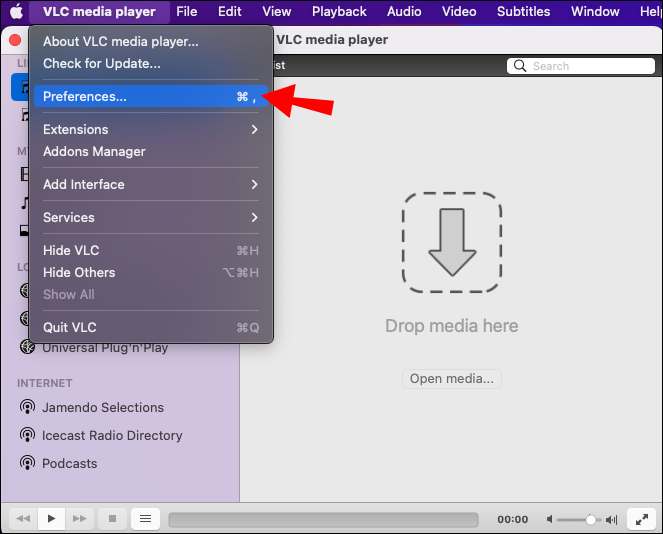Select Preferences… from the menu
This screenshot has width=663, height=534.
tap(151, 96)
